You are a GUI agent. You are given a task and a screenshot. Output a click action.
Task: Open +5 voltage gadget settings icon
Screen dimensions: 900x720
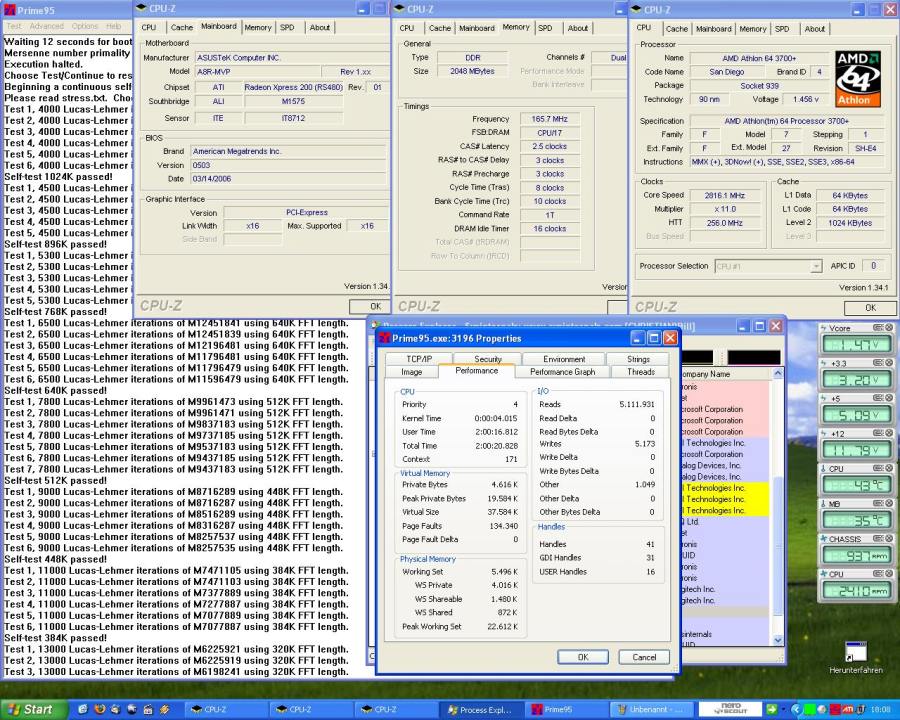pyautogui.click(x=878, y=398)
